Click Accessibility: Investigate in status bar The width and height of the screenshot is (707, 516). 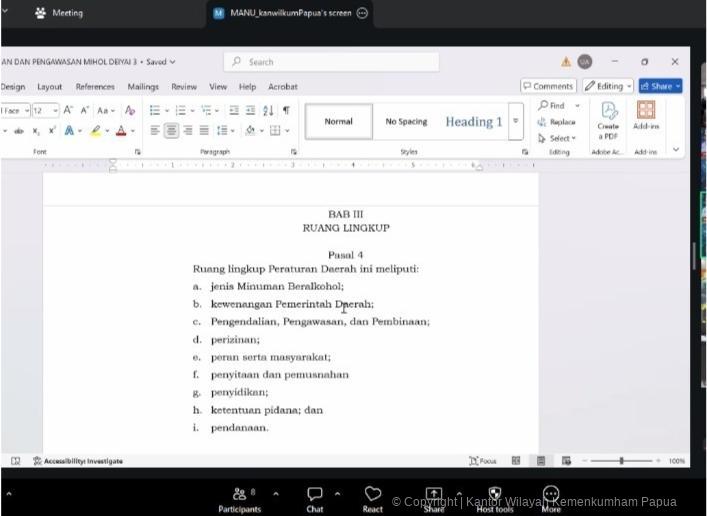(78, 461)
